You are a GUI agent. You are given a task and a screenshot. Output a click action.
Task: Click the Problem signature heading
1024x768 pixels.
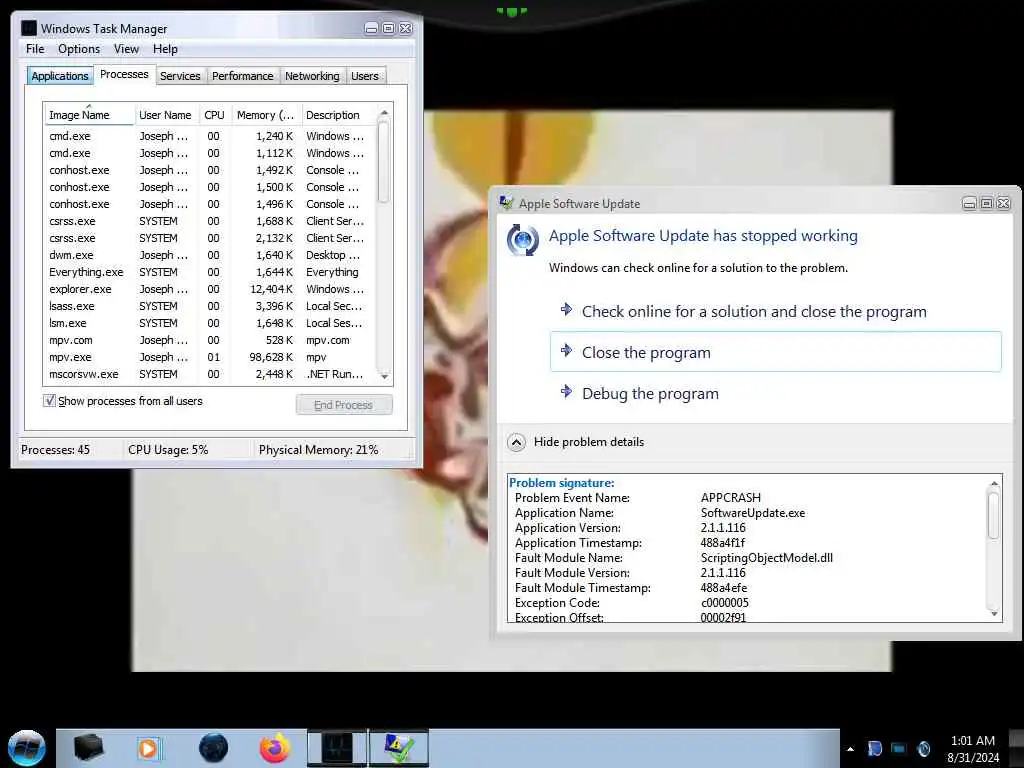pos(561,483)
